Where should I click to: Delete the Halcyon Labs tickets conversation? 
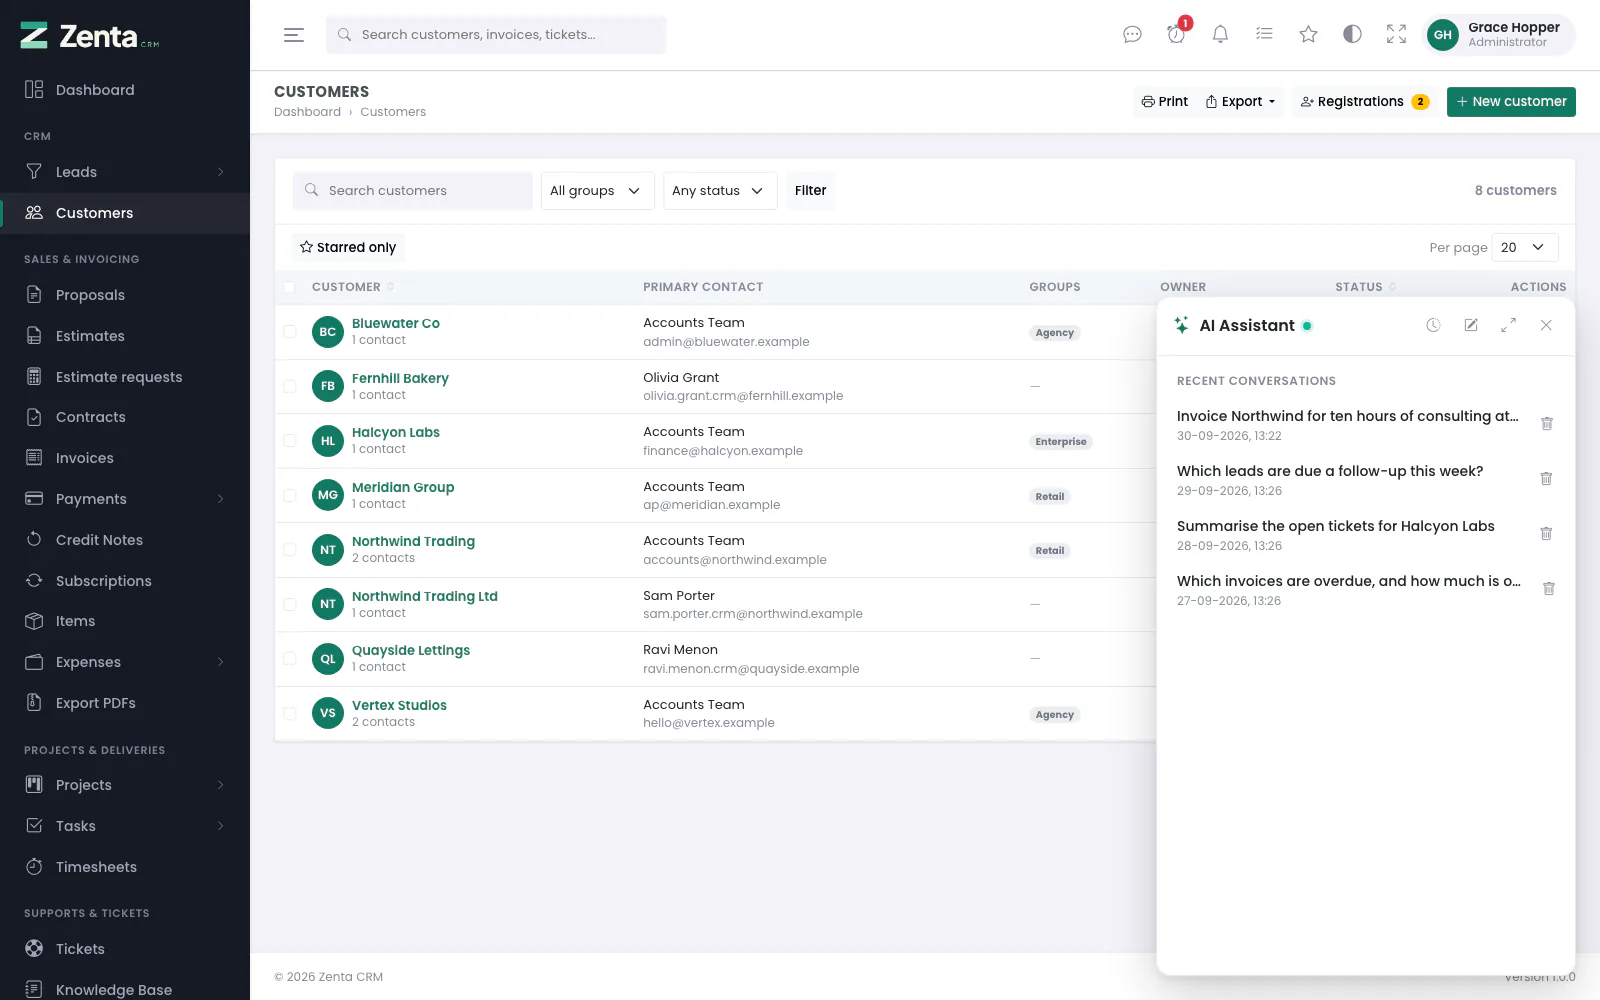[1546, 534]
